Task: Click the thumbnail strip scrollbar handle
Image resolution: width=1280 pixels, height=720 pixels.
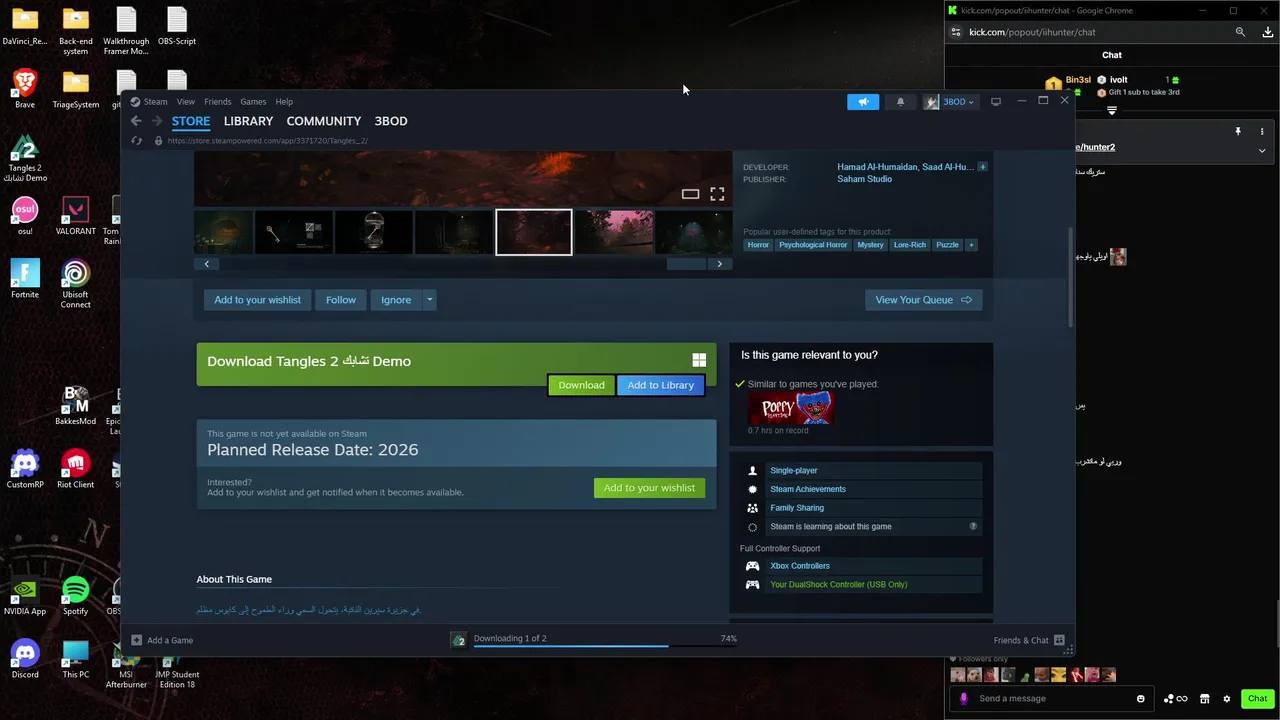Action: coord(686,264)
